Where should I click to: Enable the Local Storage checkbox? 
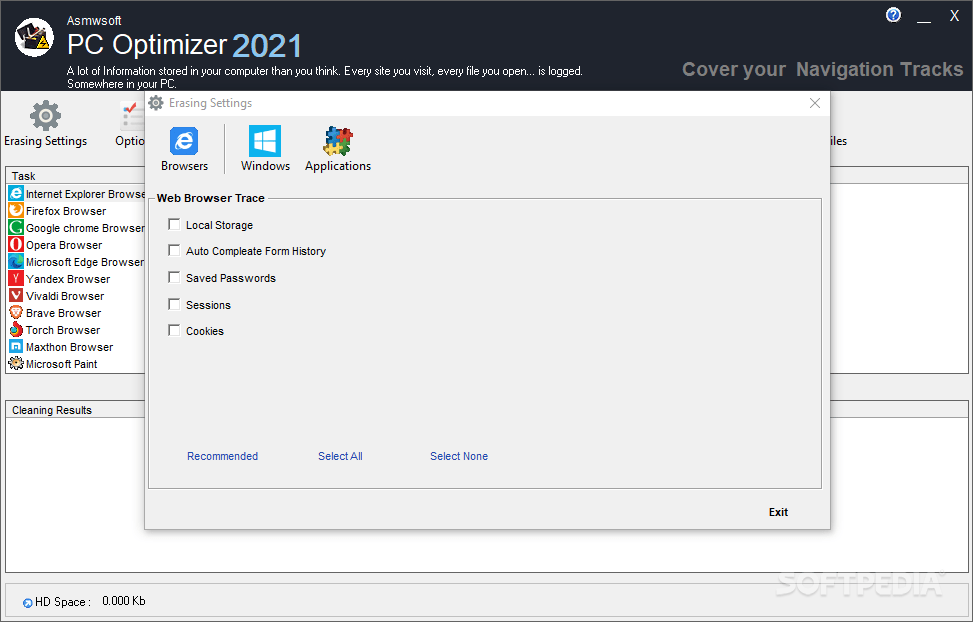[x=174, y=224]
